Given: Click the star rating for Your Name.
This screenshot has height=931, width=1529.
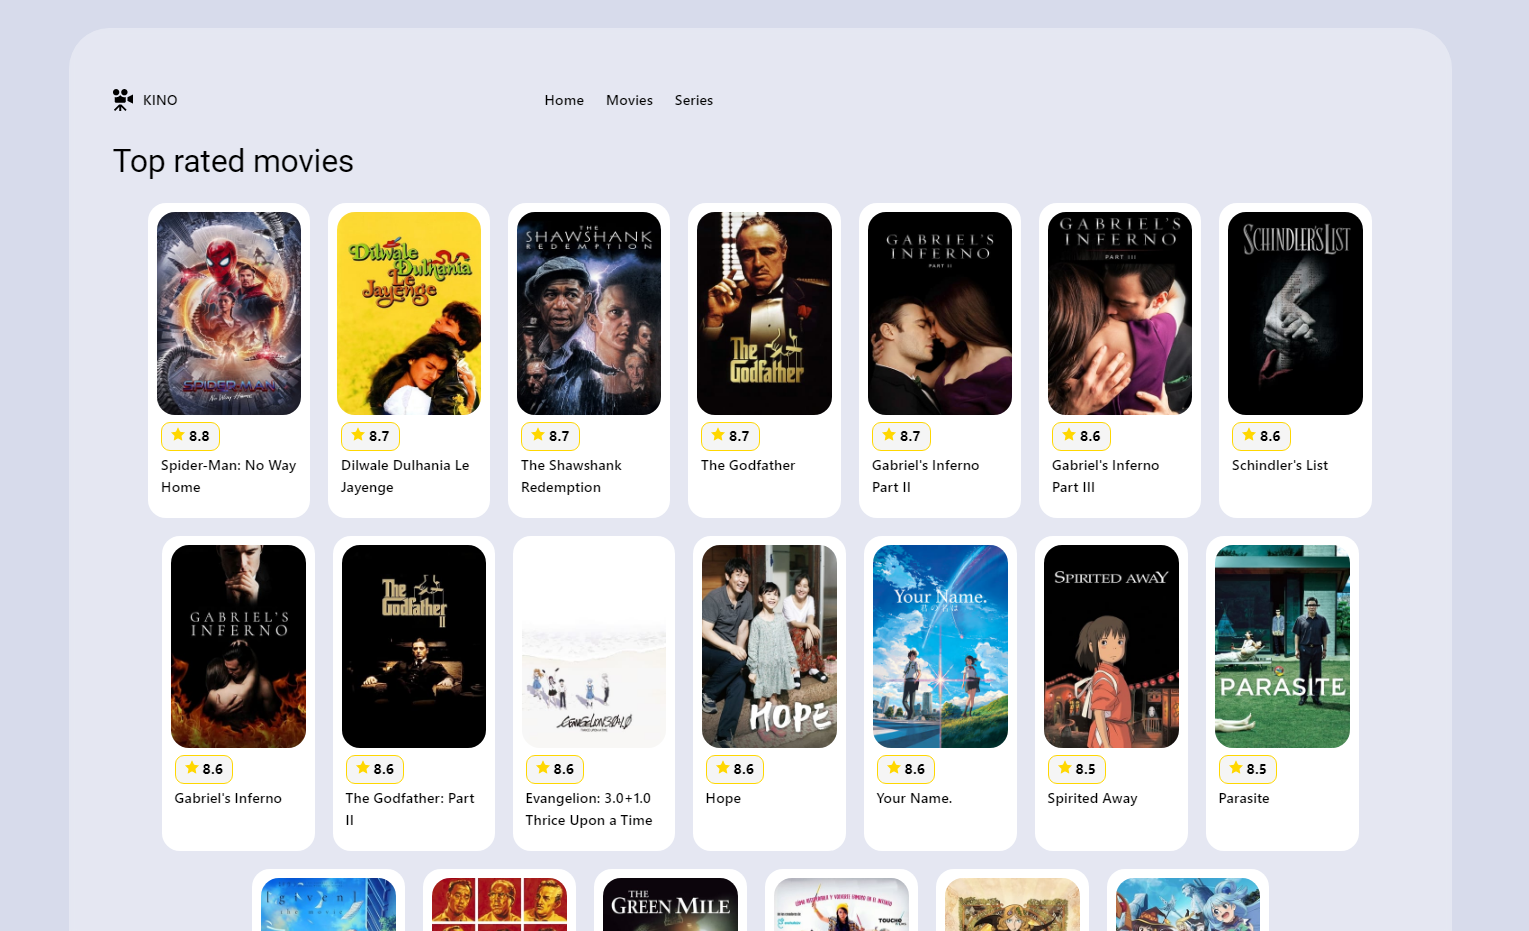Looking at the screenshot, I should 906,769.
